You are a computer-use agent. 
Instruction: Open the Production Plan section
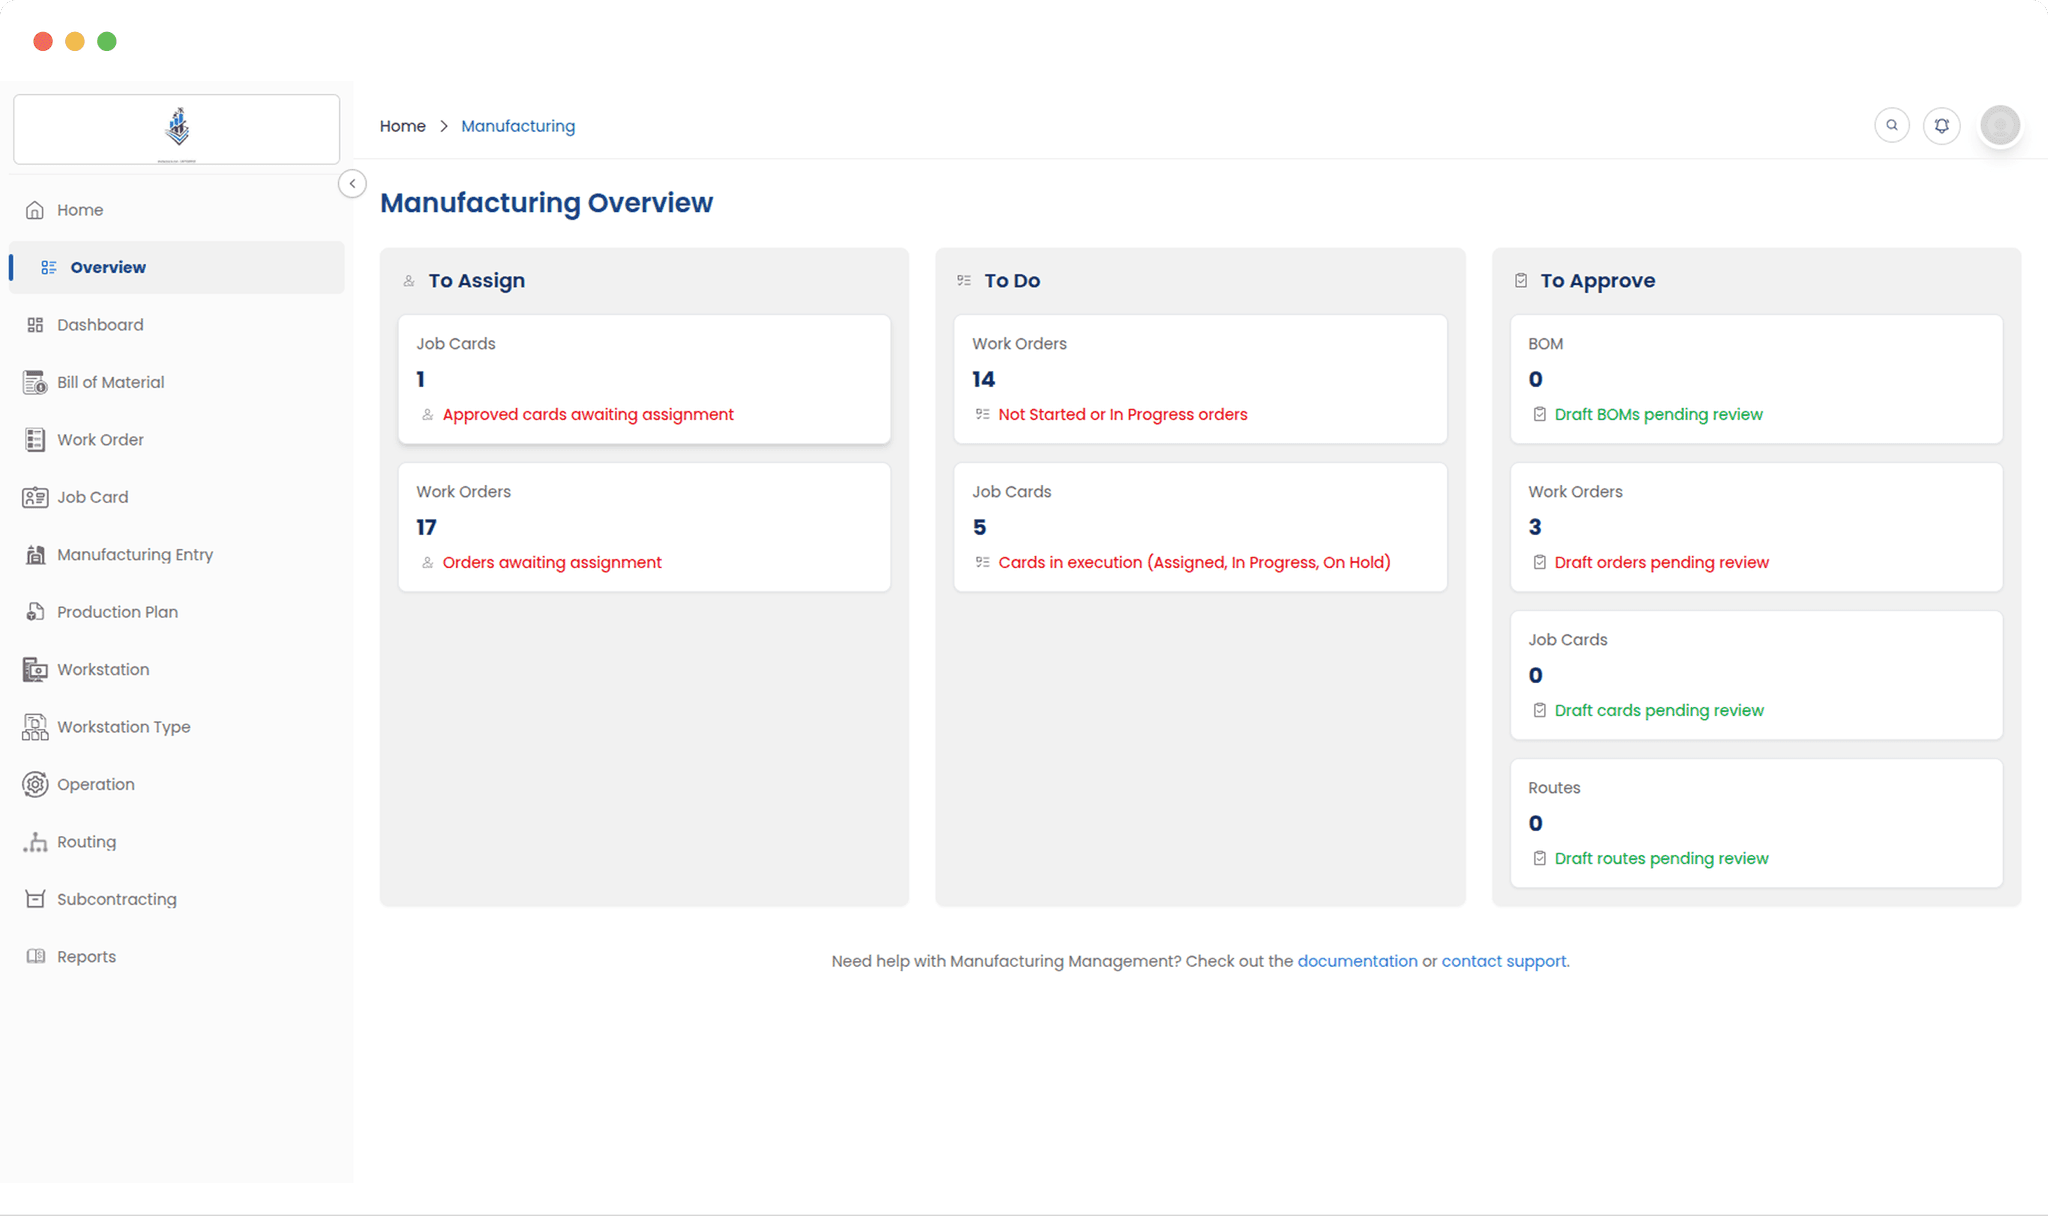click(117, 611)
